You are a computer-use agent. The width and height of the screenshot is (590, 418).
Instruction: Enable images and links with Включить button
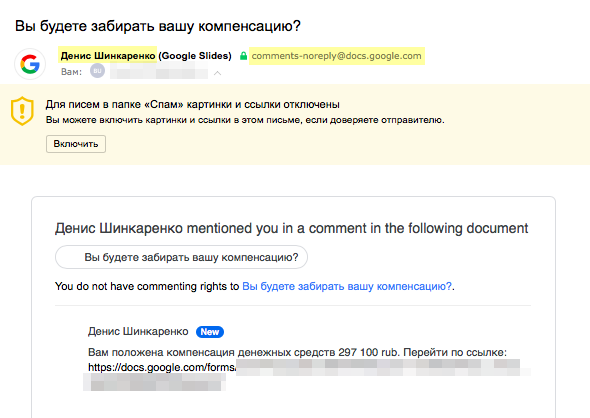click(x=76, y=144)
